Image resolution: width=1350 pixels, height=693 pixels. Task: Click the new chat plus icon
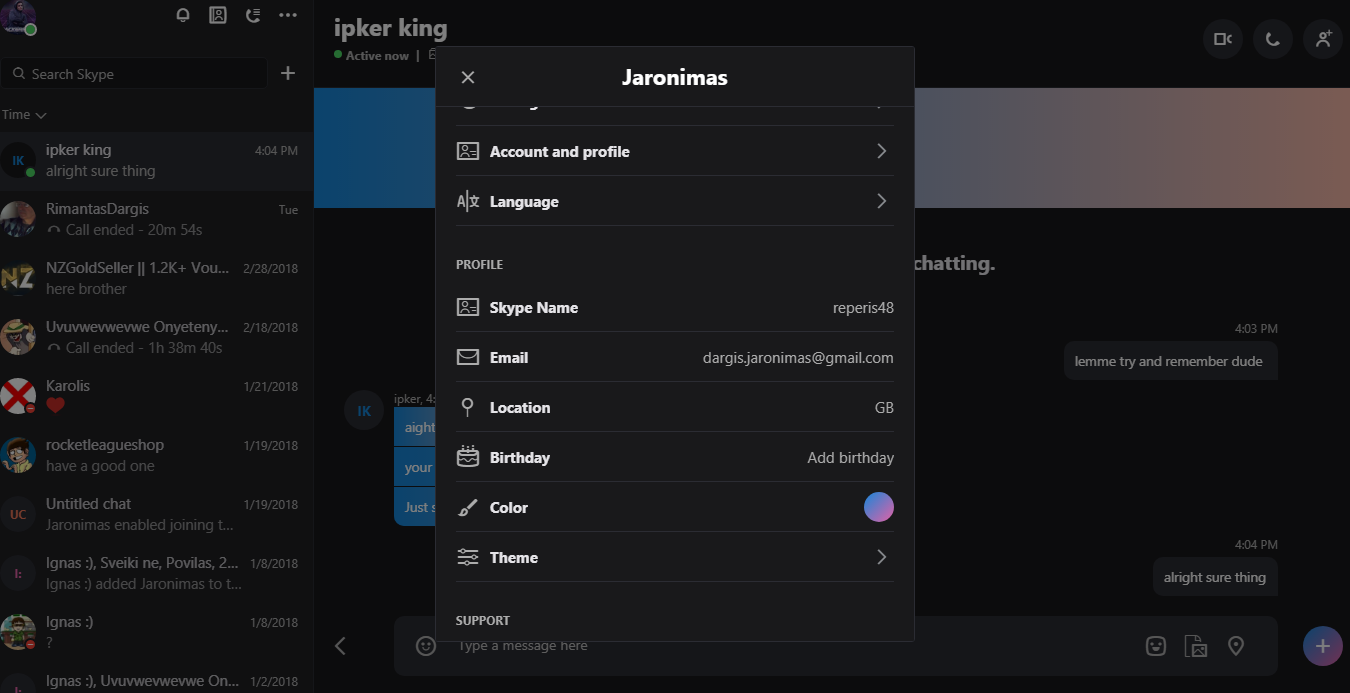(x=288, y=73)
